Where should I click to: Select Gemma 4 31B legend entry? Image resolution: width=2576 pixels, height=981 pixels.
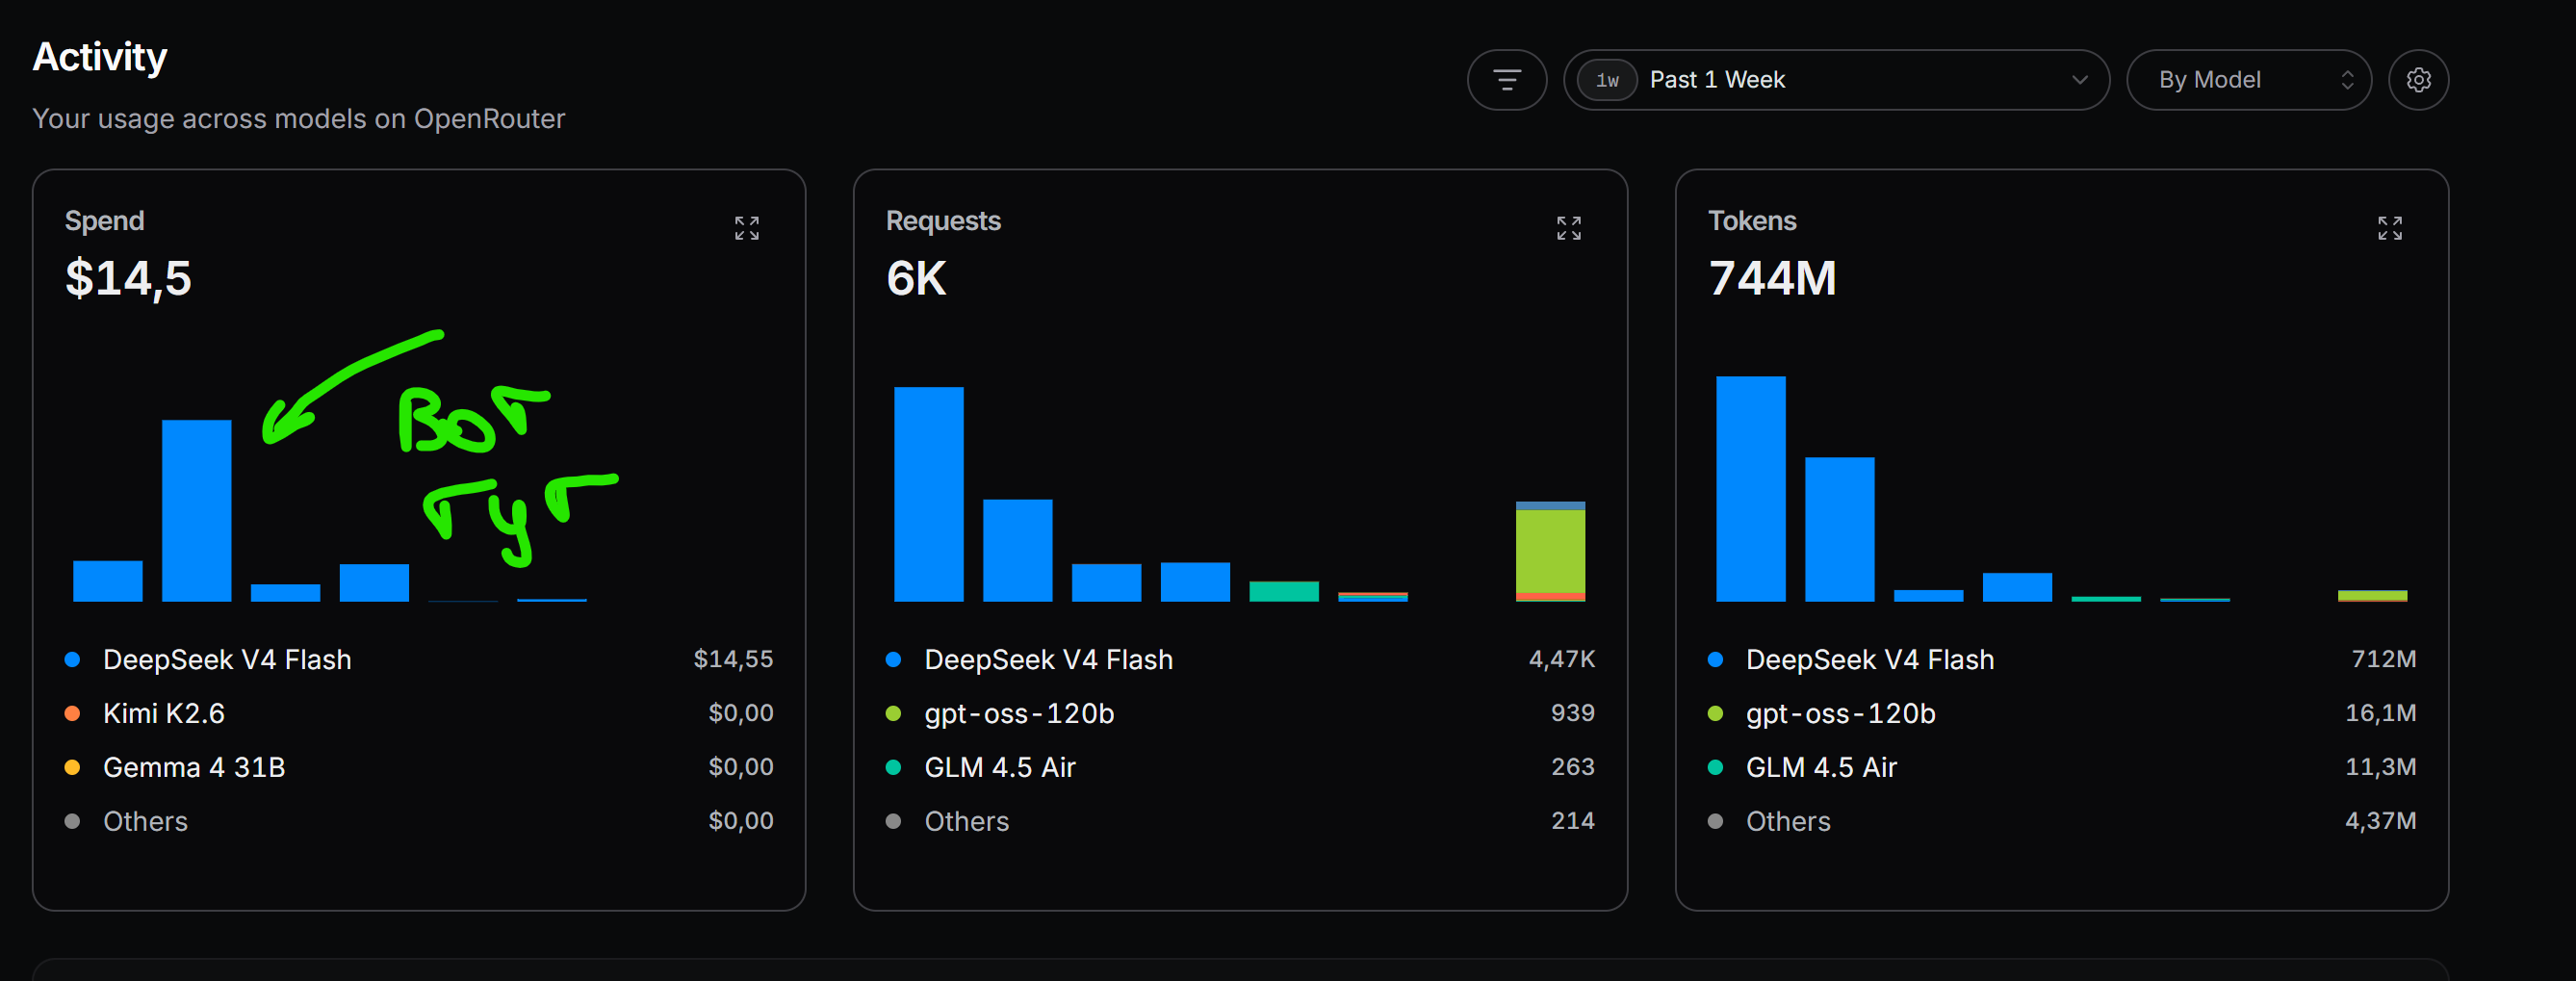[x=418, y=767]
